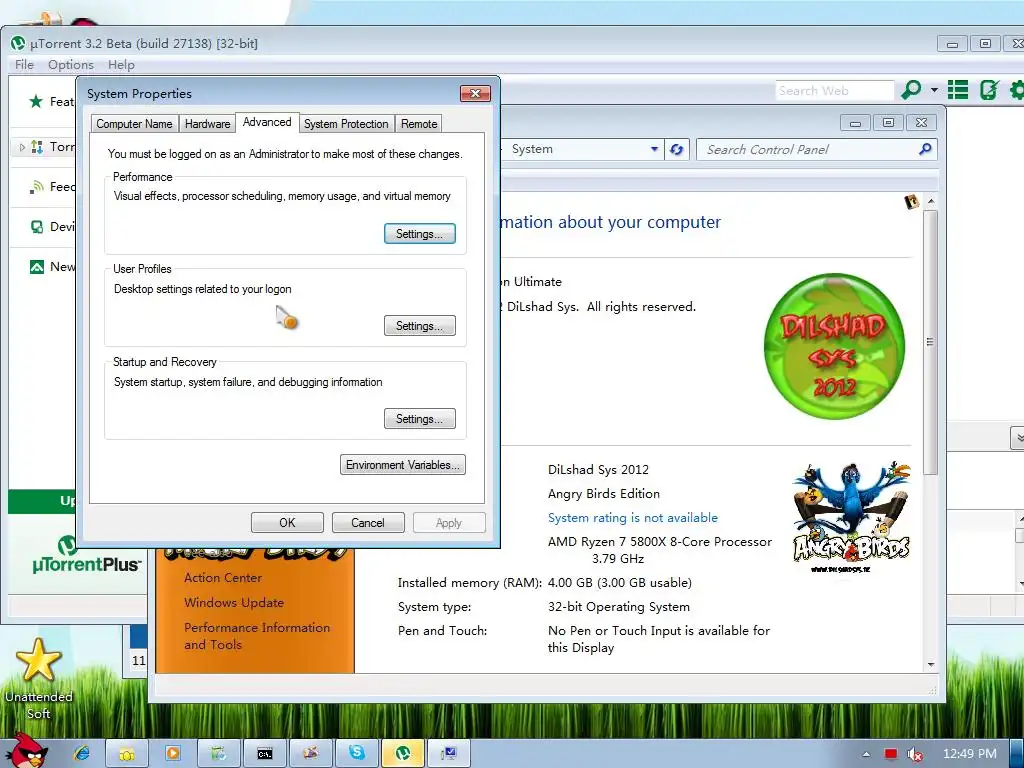Open the help icon in System window
This screenshot has height=768, width=1024.
[x=912, y=202]
